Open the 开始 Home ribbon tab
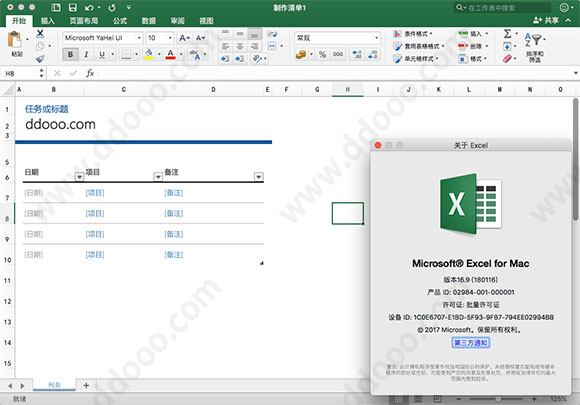The width and height of the screenshot is (580, 405). 19,21
